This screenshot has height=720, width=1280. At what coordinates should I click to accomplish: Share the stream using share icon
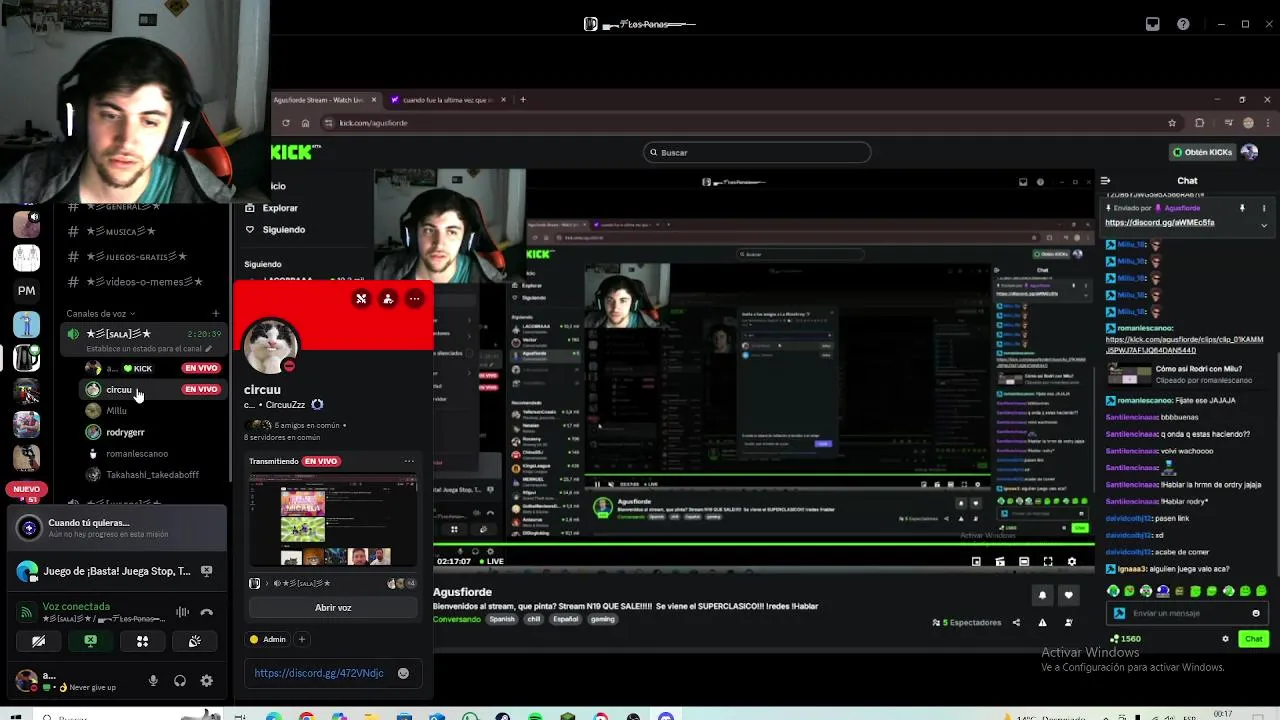[1016, 623]
